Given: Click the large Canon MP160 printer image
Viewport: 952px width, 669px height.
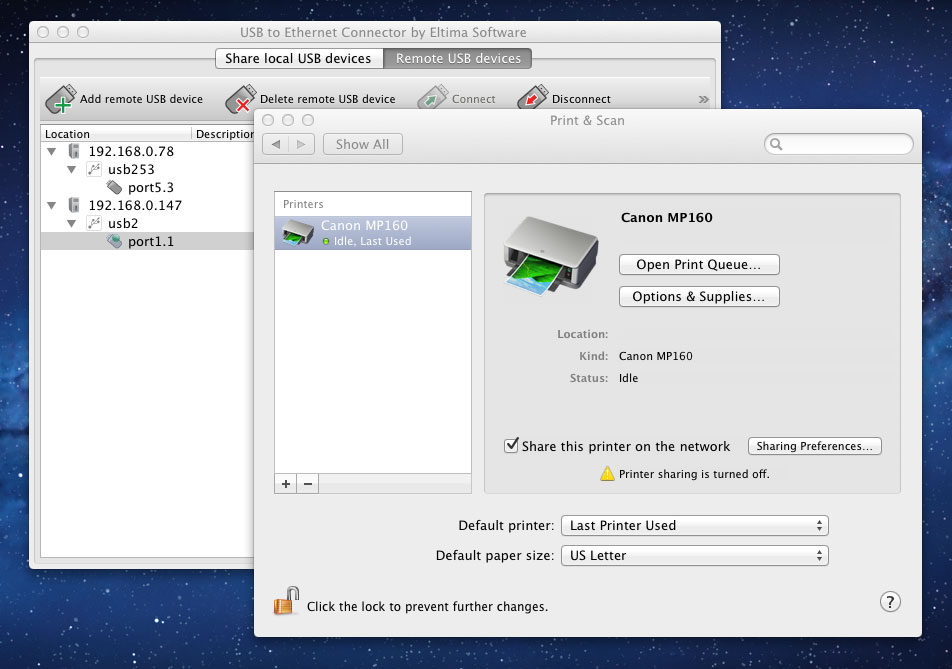Looking at the screenshot, I should point(551,256).
